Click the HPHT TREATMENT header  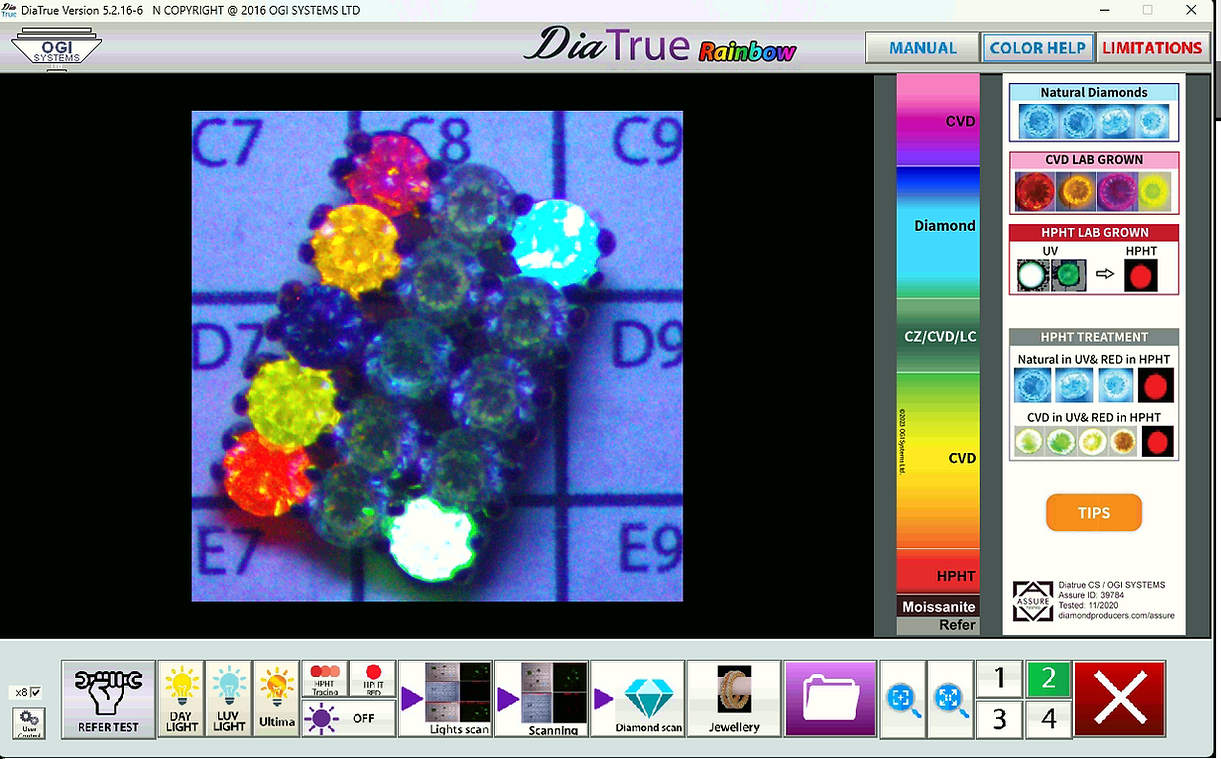(x=1094, y=337)
